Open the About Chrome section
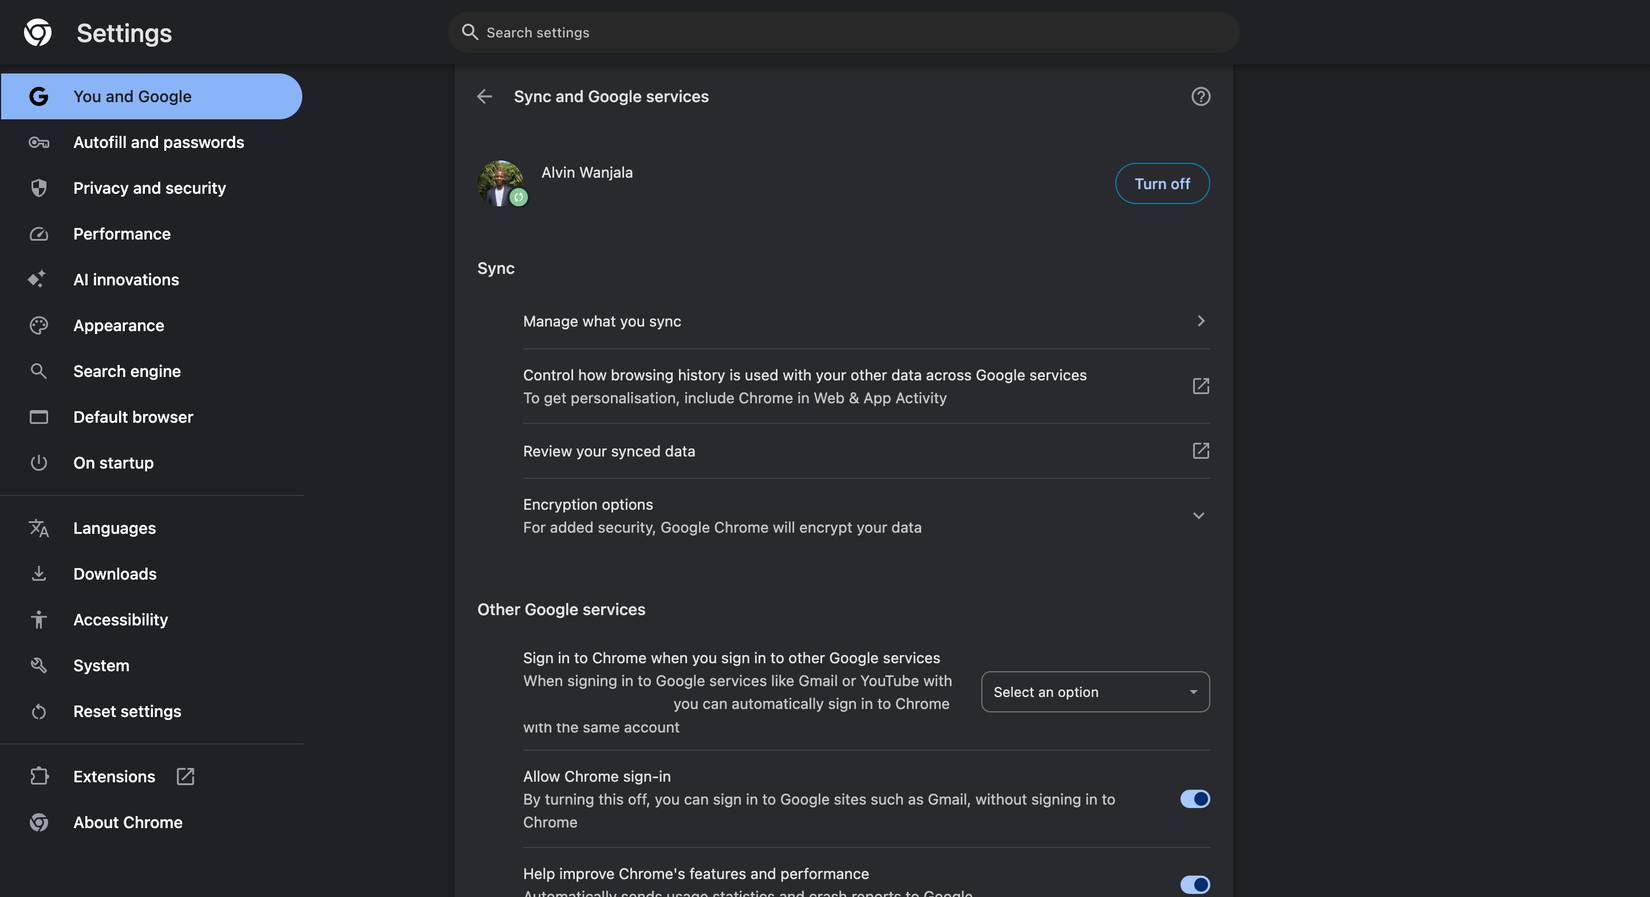Viewport: 1650px width, 897px height. (x=127, y=821)
